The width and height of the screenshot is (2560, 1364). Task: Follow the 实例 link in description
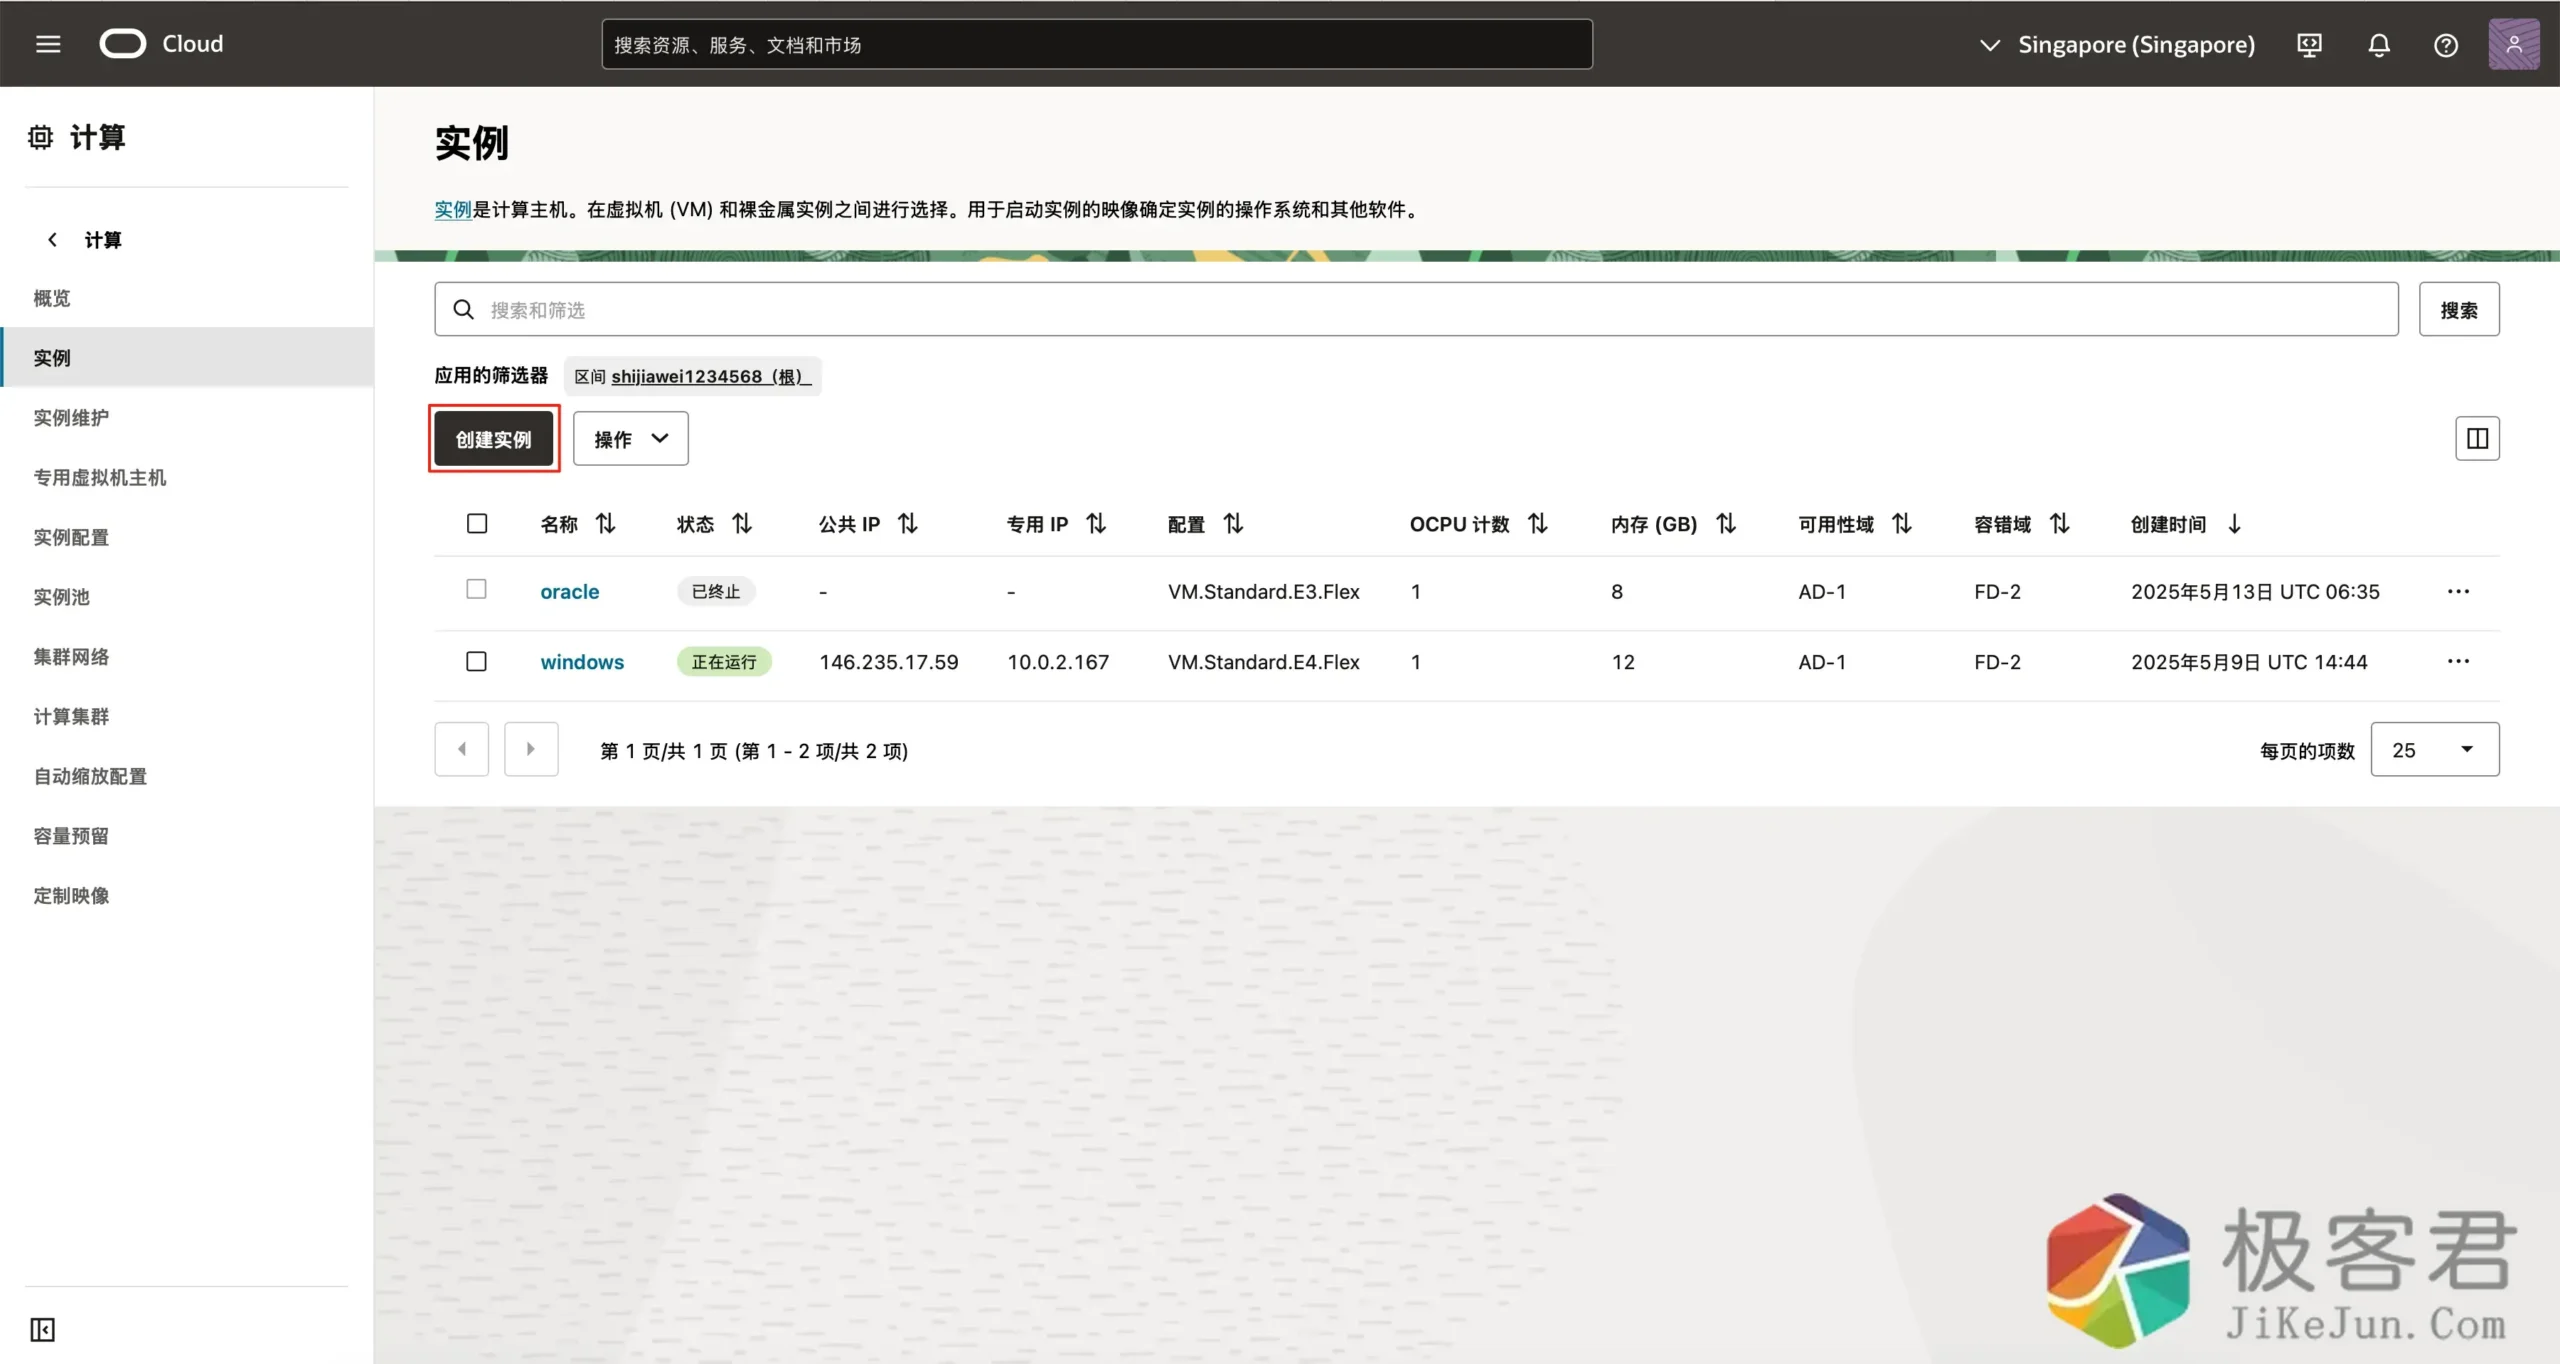coord(453,209)
